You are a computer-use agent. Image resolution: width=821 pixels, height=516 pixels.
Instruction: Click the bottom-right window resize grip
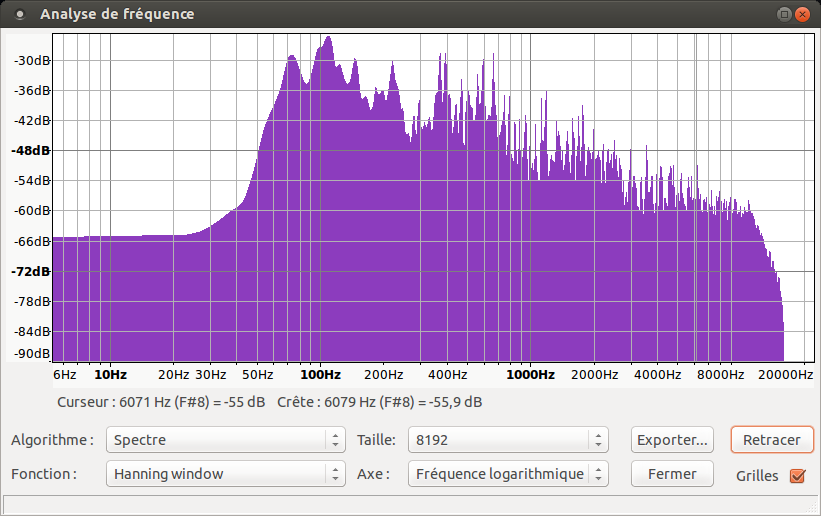(x=813, y=508)
